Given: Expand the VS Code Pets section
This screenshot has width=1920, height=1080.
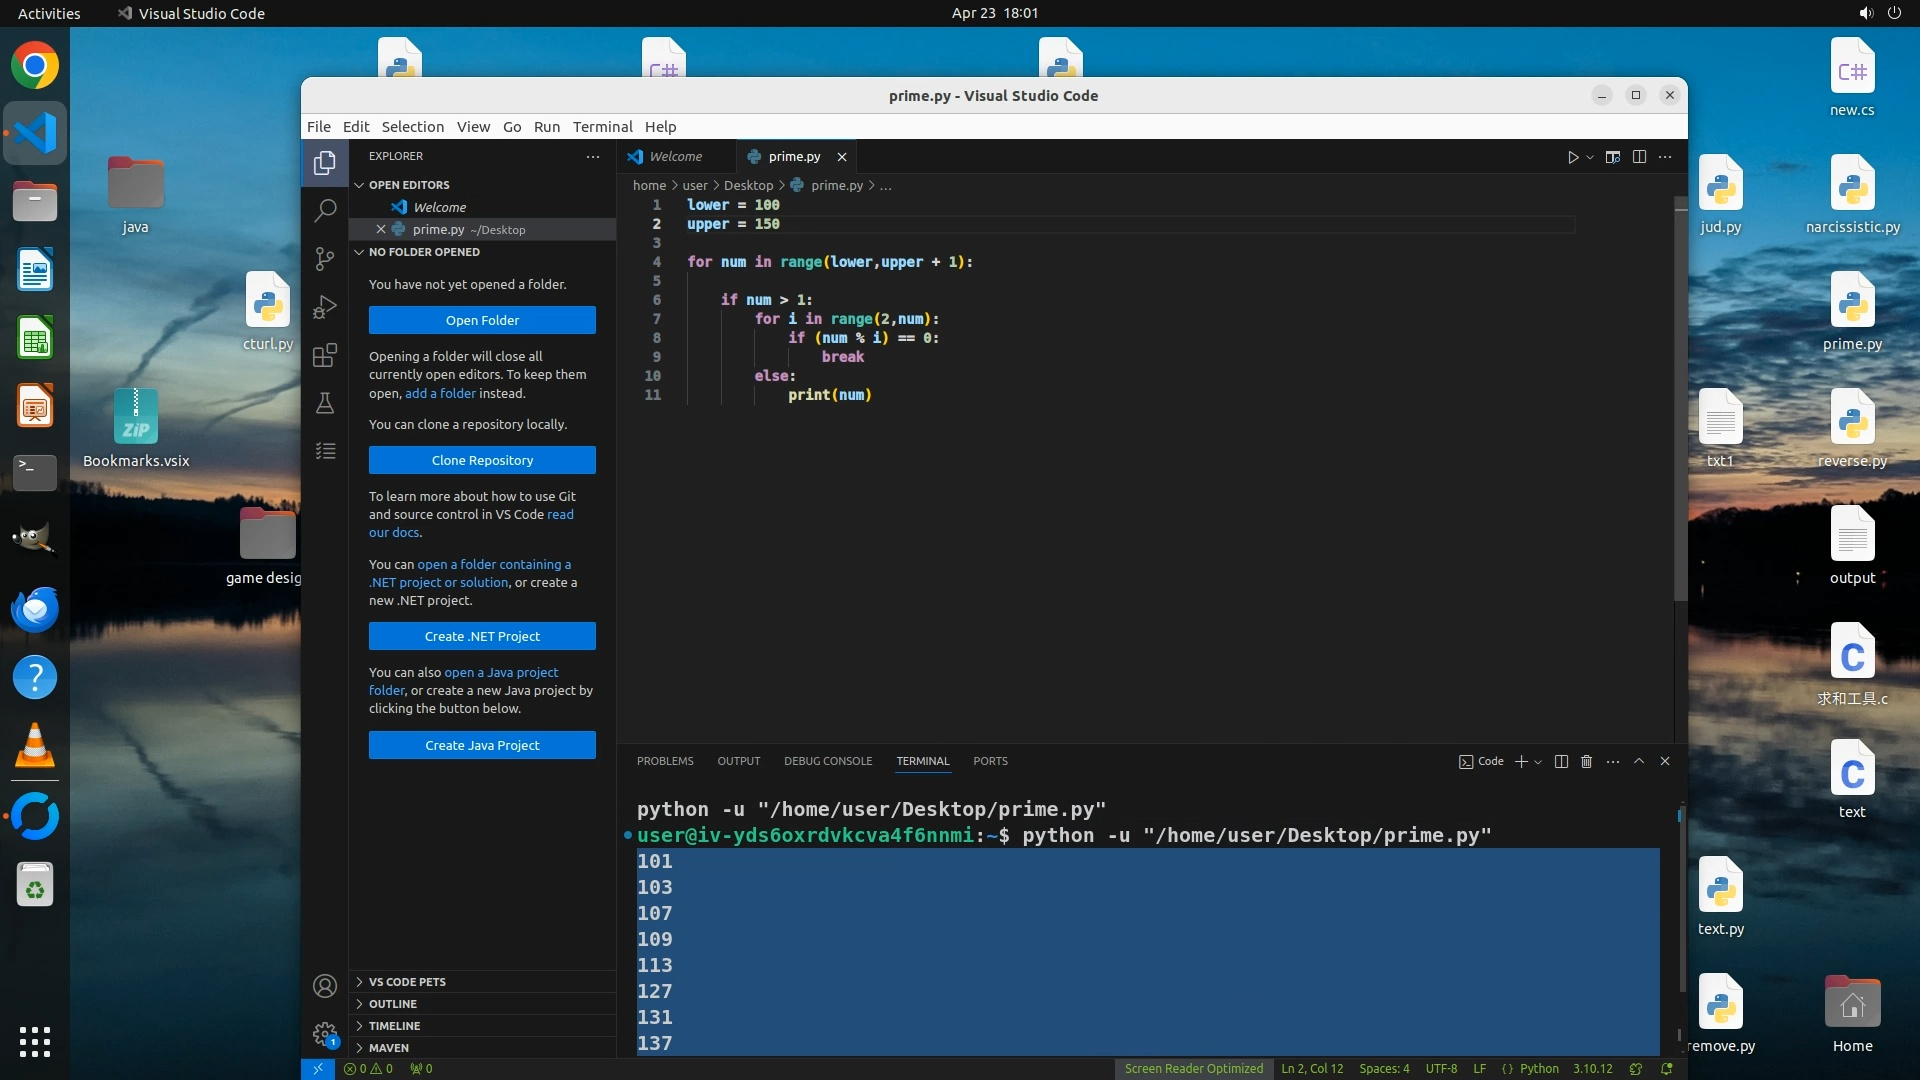Looking at the screenshot, I should click(407, 982).
